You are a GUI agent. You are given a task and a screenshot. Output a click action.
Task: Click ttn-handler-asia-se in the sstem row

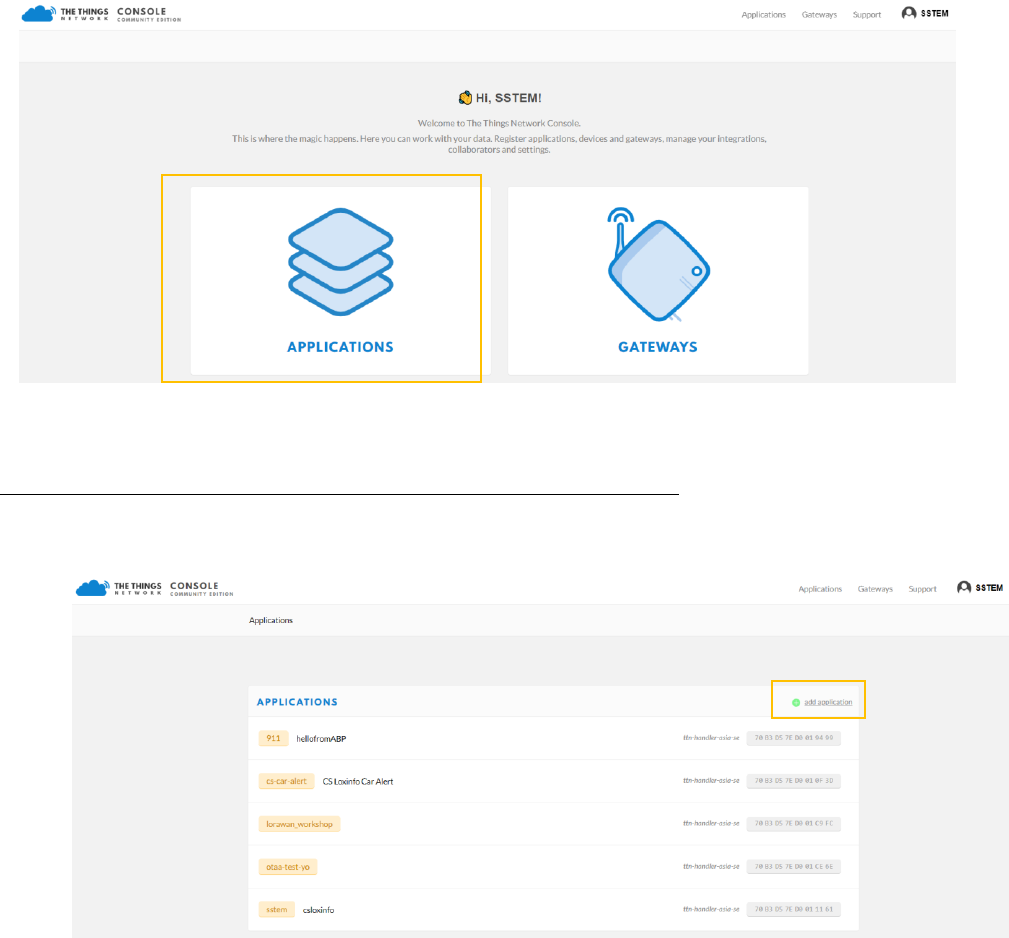point(711,910)
